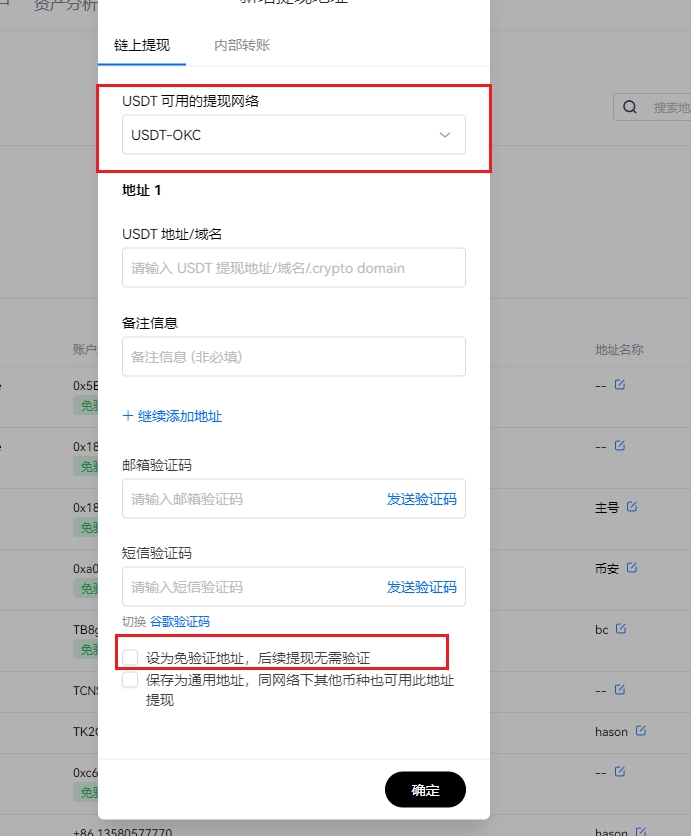
Task: Check the 保存为通用地址 checkbox
Action: (x=130, y=680)
